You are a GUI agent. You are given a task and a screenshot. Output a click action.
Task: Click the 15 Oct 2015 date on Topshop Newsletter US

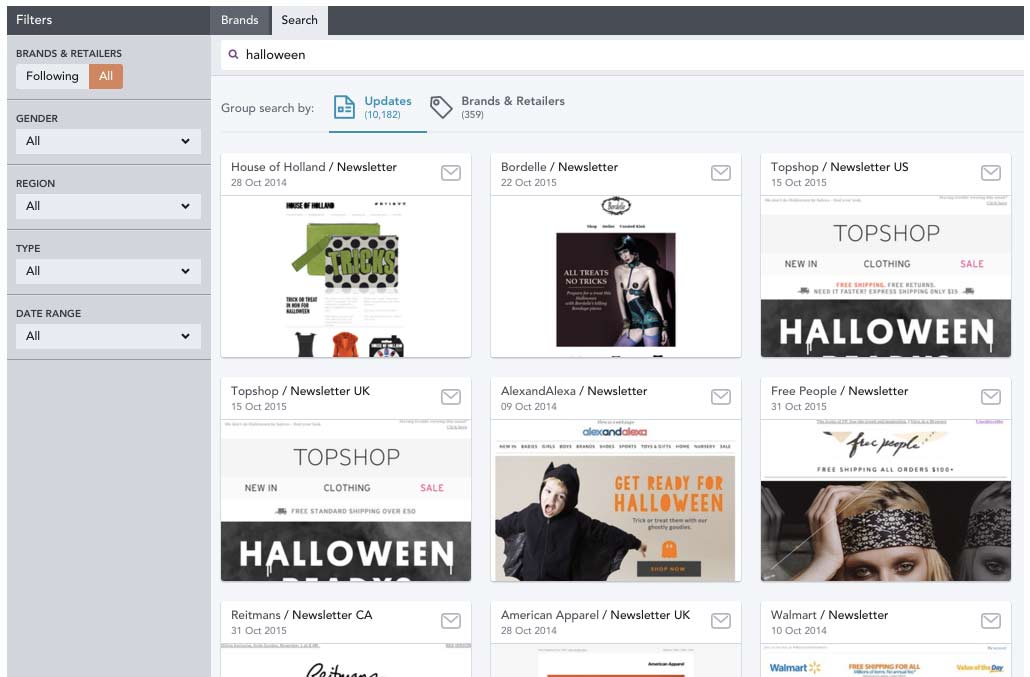point(799,183)
